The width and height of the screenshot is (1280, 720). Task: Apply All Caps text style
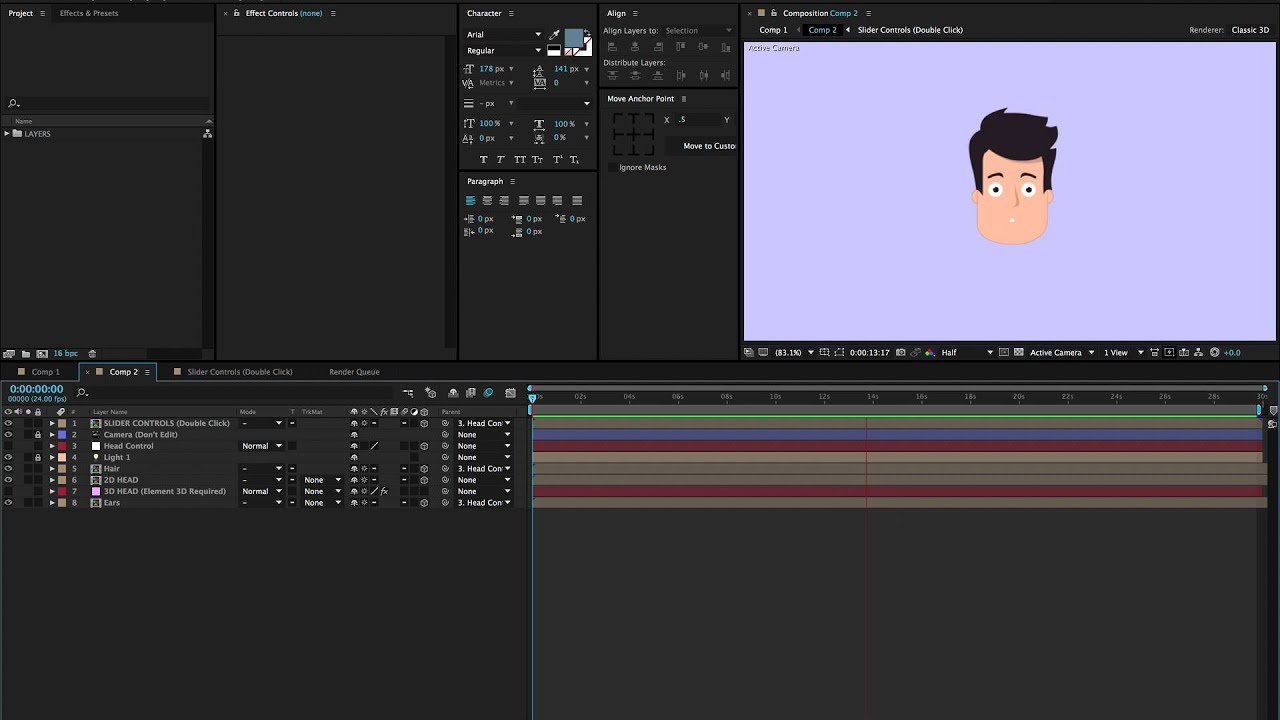coord(520,160)
